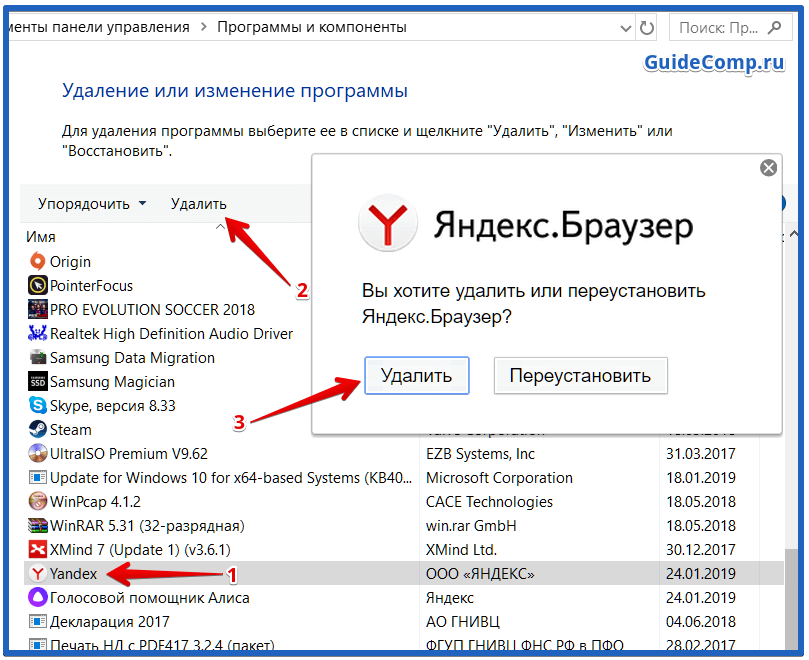Select Skype, версия 8.33 entry
Screen dimensions: 809x660
pyautogui.click(x=112, y=406)
